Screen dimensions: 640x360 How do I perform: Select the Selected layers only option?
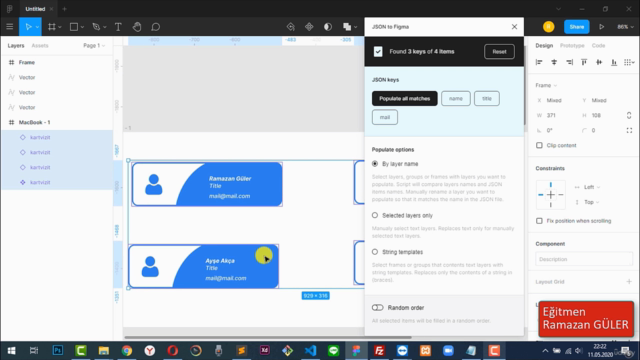[x=375, y=215]
